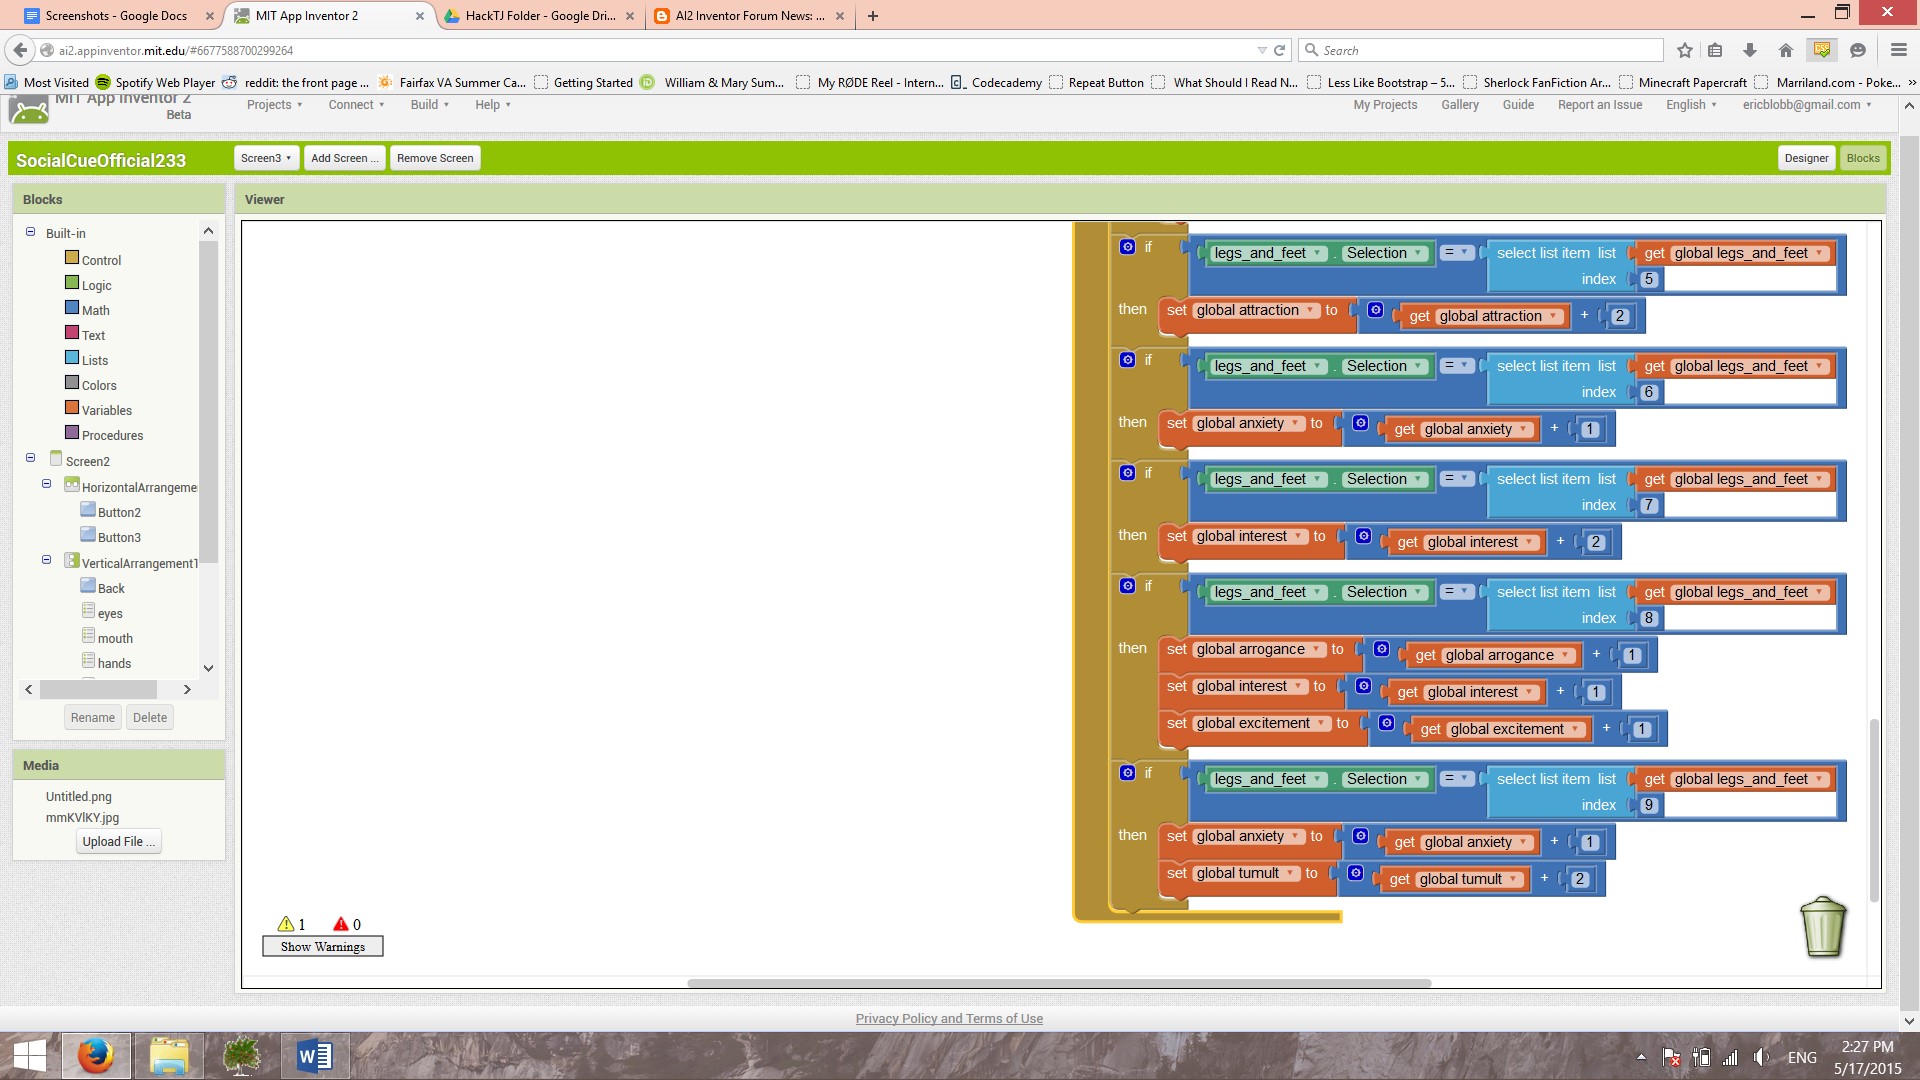Open Firefox from the Windows taskbar

96,1056
